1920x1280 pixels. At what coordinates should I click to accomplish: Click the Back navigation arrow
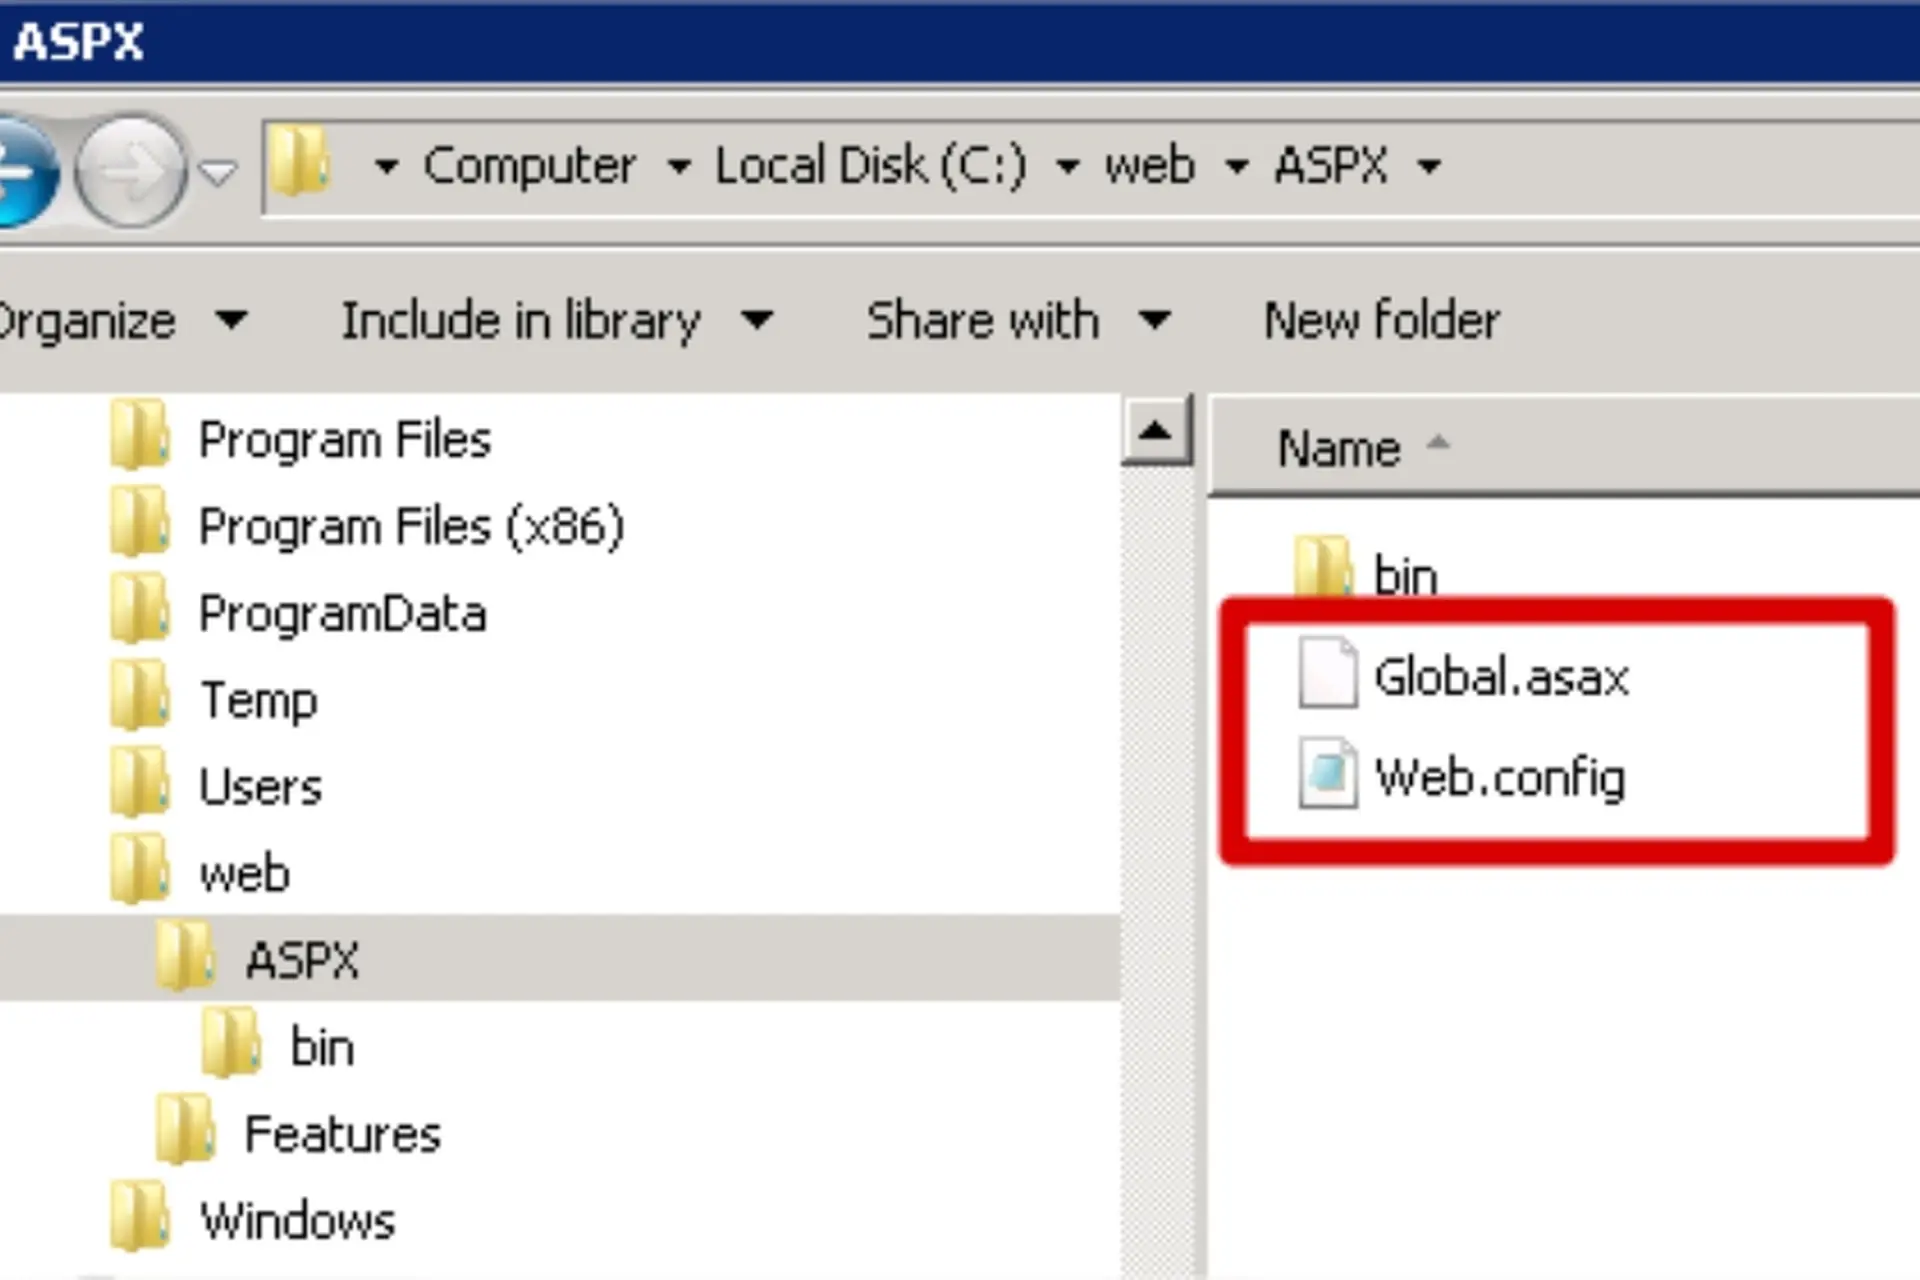click(25, 168)
